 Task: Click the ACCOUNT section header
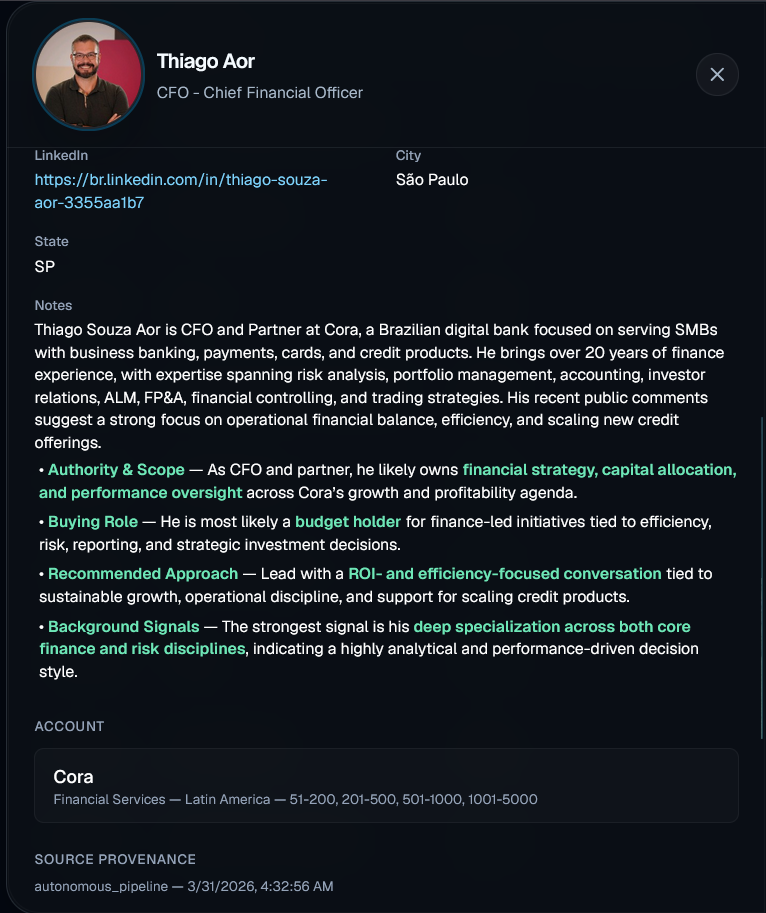pos(69,727)
